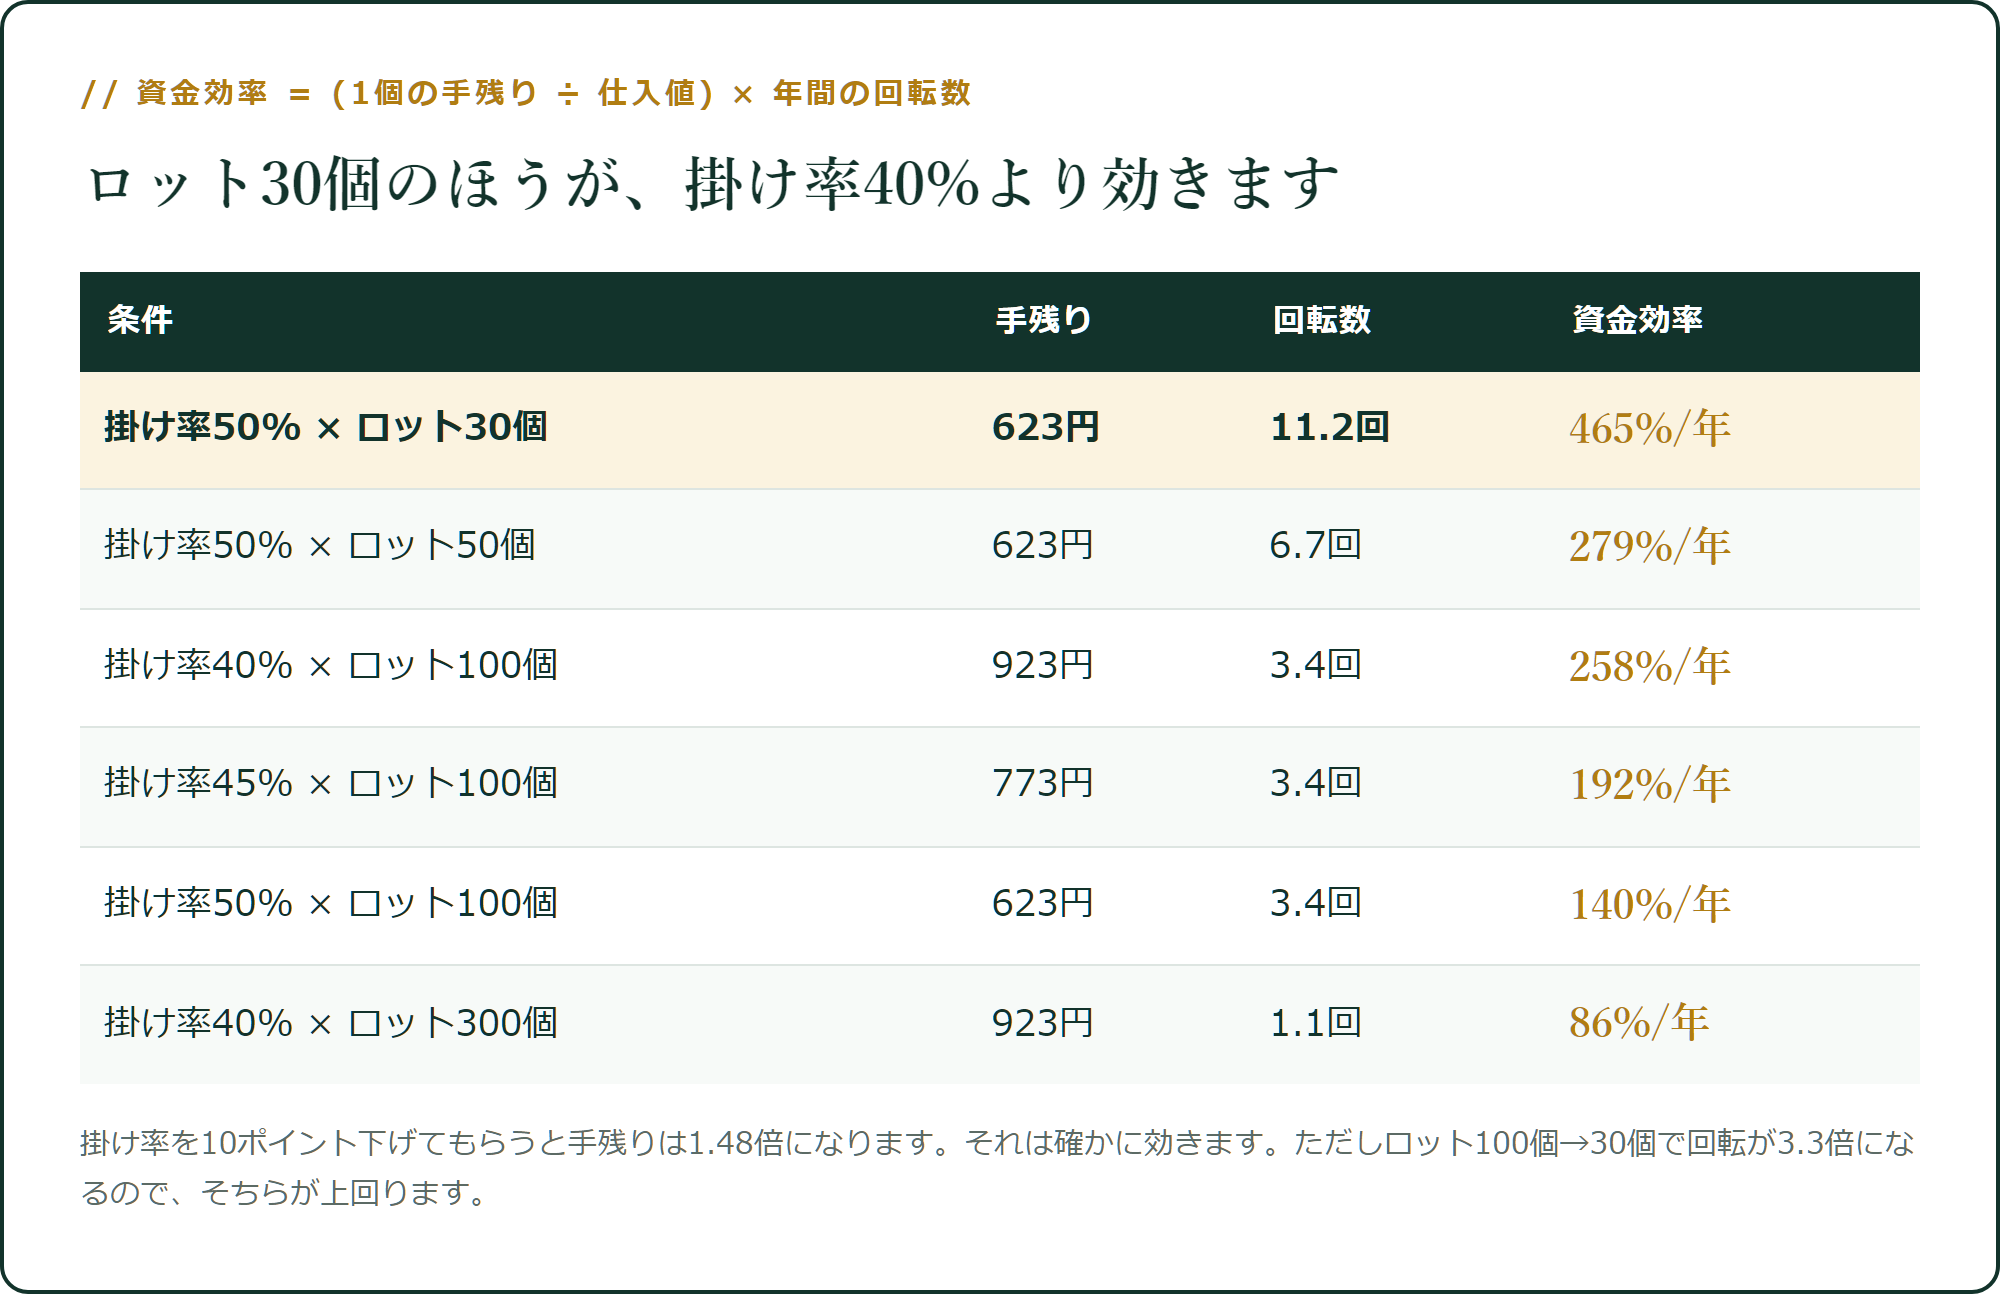2000x1294 pixels.
Task: Select the row 掛け率50% × ロット30個
Action: tap(1000, 430)
